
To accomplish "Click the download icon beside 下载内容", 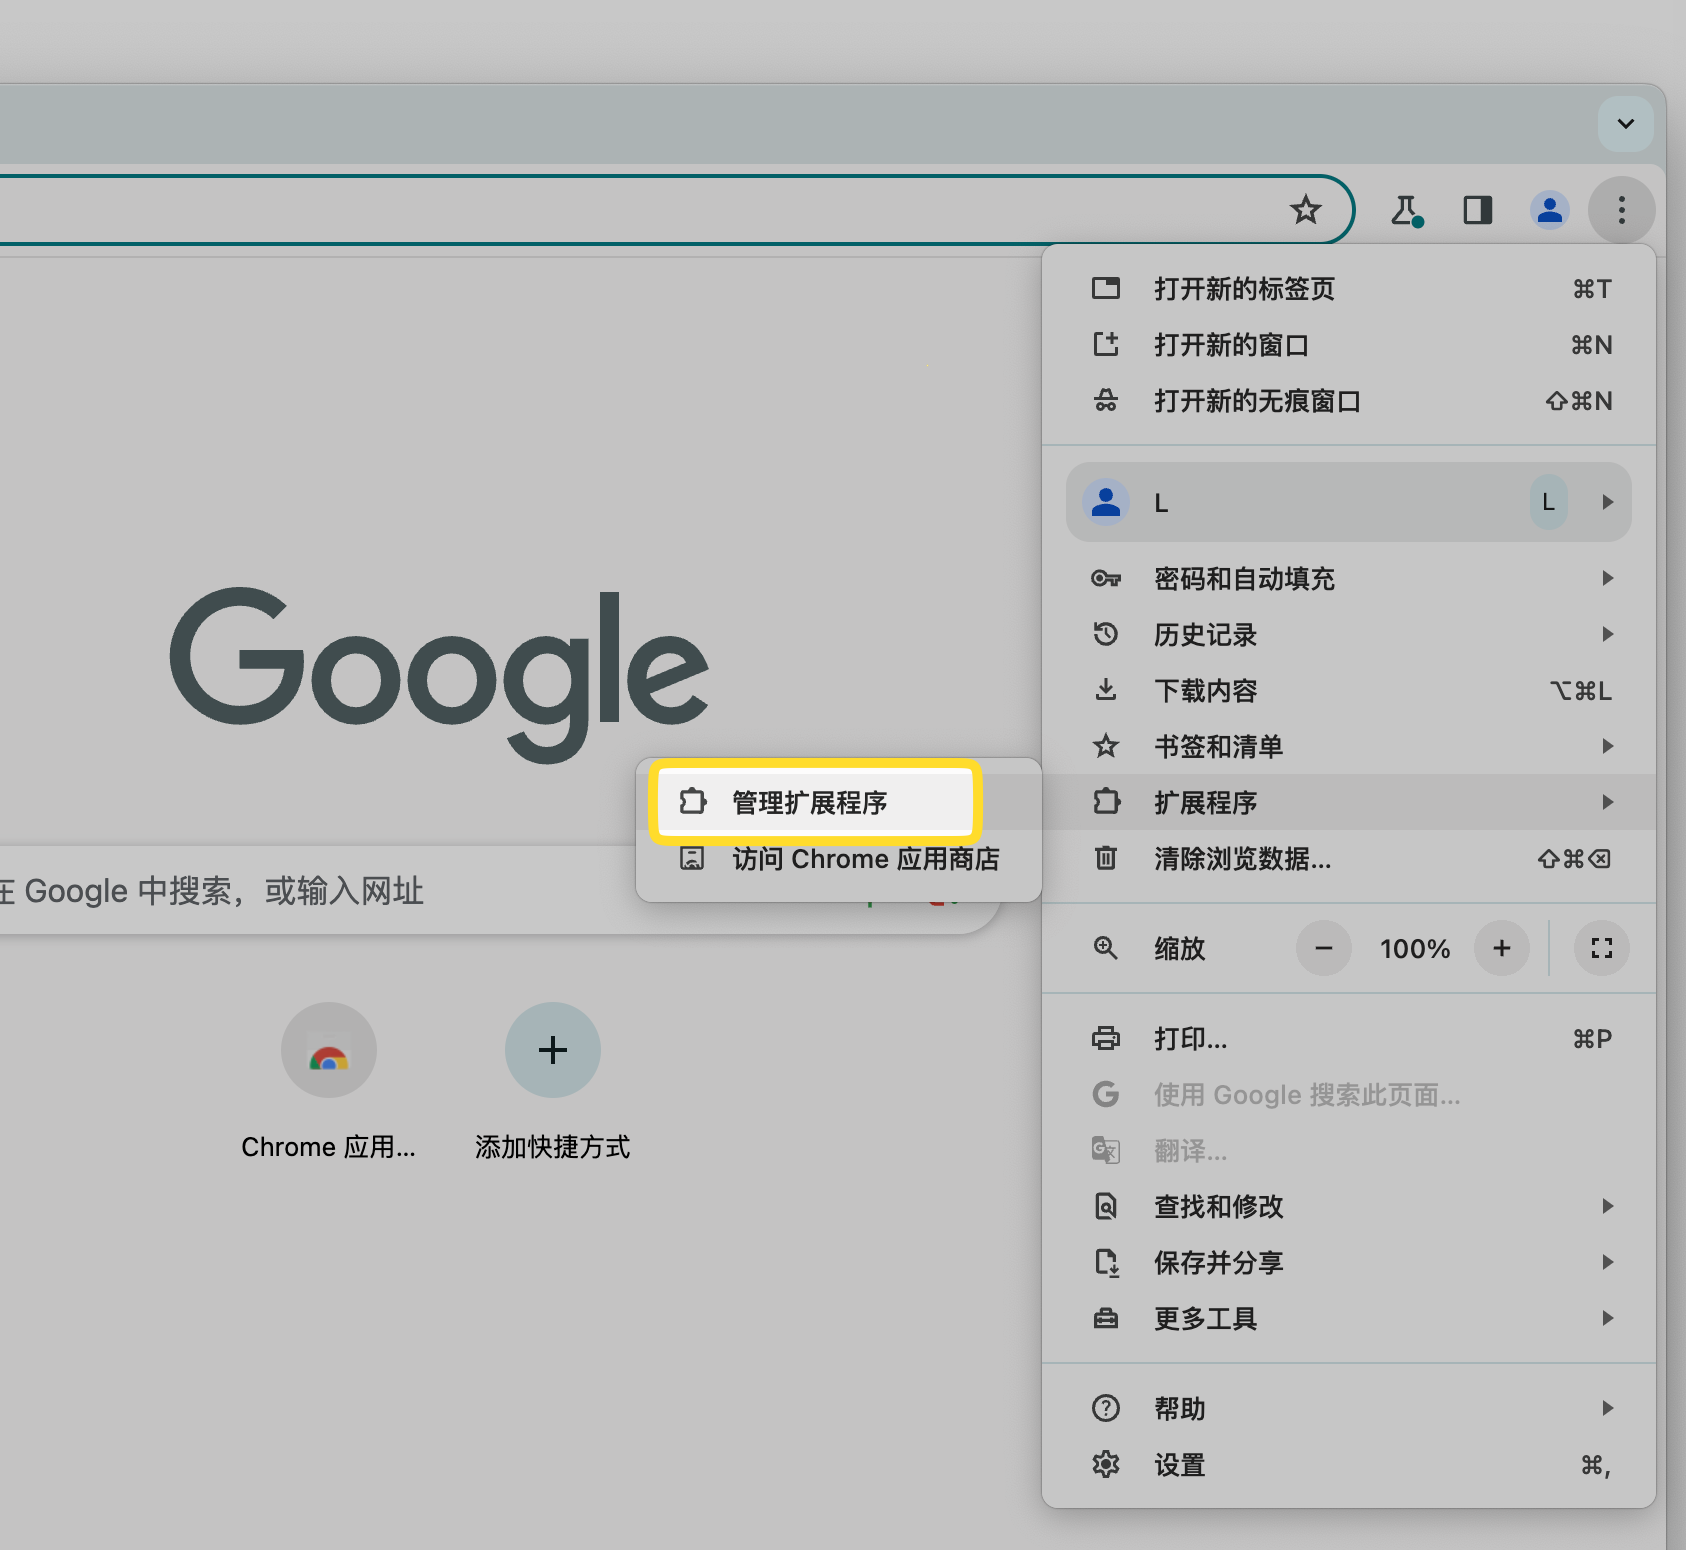I will pyautogui.click(x=1106, y=690).
